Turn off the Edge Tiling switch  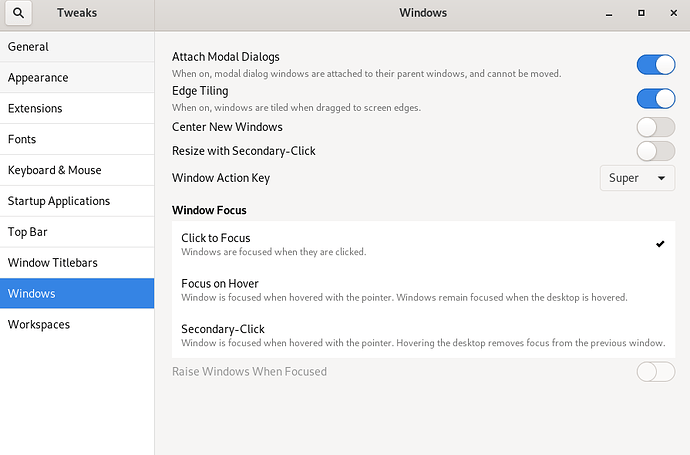click(x=656, y=98)
